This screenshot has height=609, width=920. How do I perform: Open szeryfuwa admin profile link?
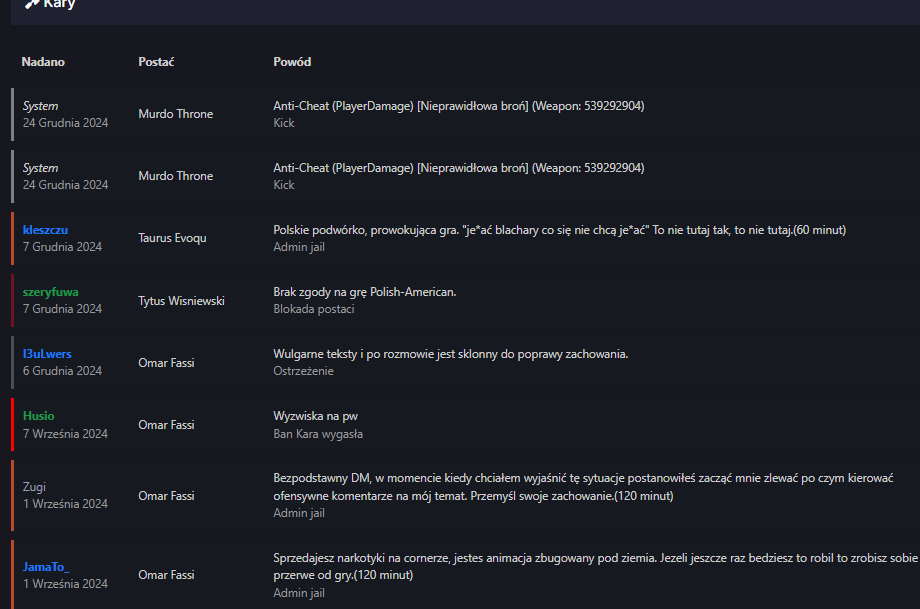coord(50,292)
